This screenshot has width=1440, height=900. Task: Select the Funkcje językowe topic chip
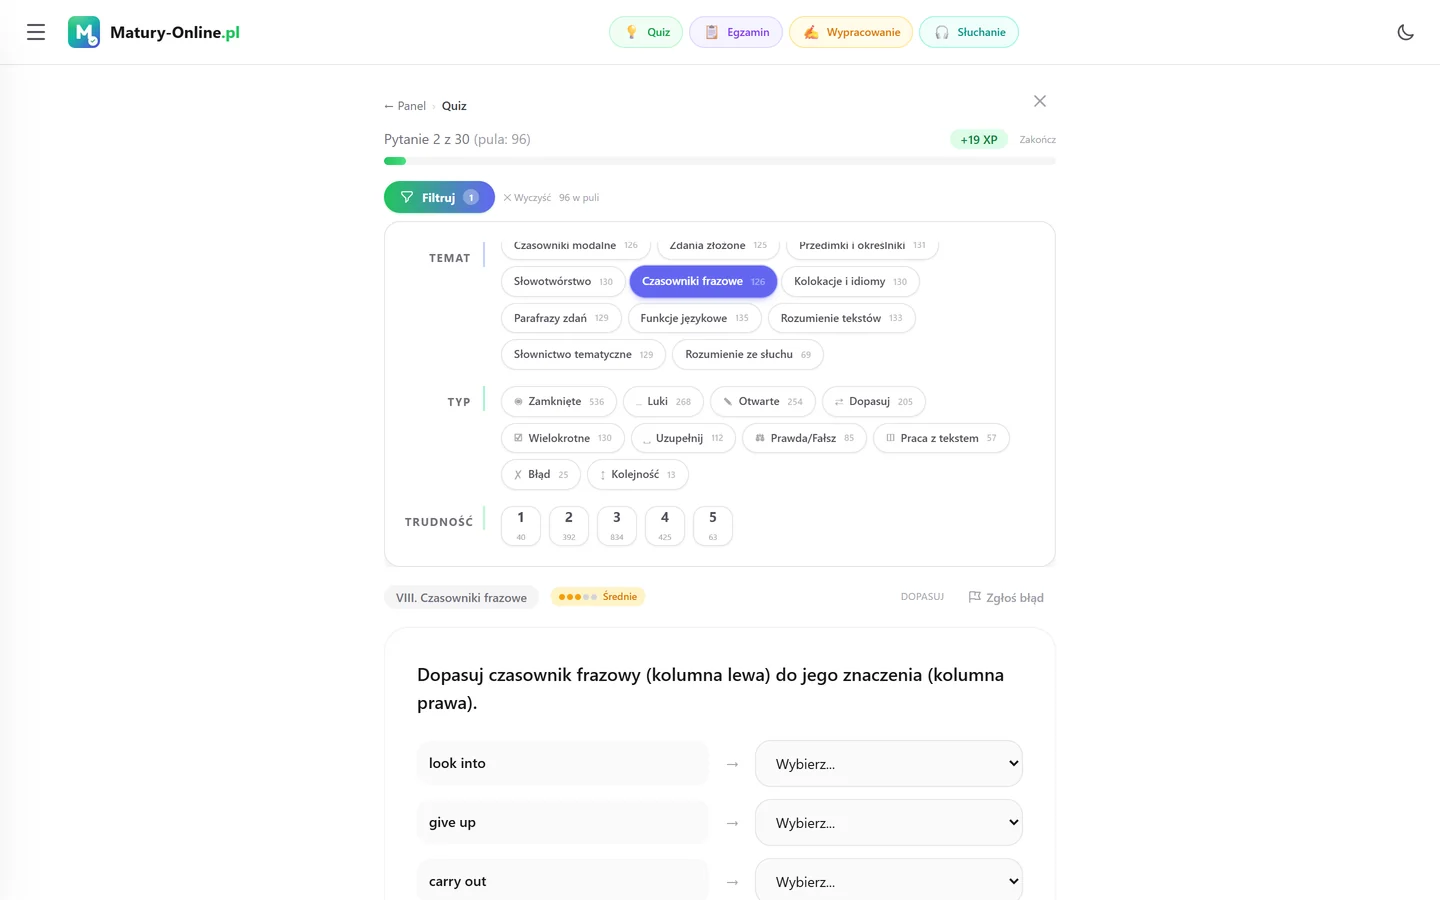pos(694,318)
